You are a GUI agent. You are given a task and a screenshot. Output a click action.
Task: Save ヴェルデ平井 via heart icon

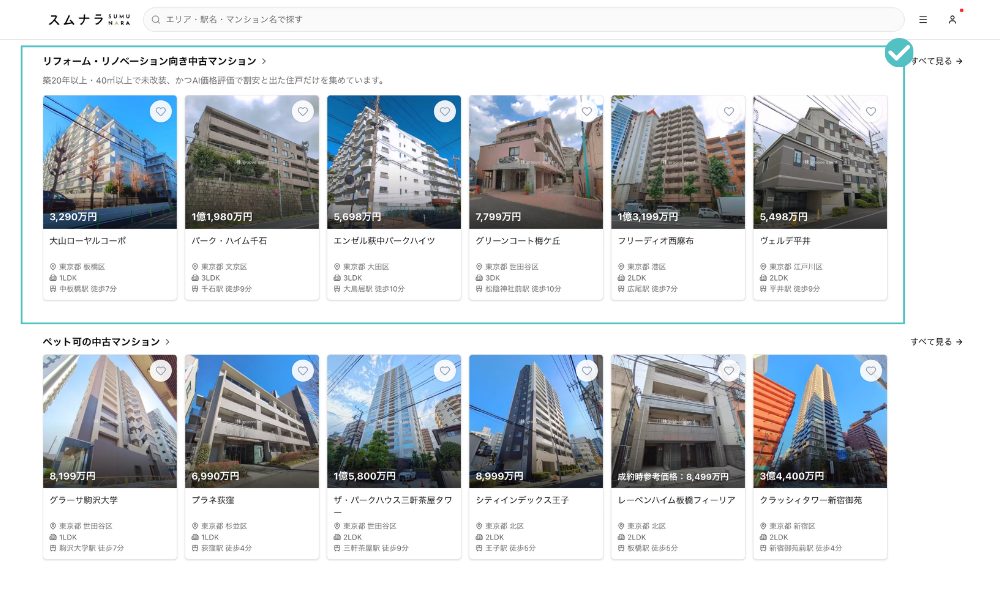coord(871,112)
